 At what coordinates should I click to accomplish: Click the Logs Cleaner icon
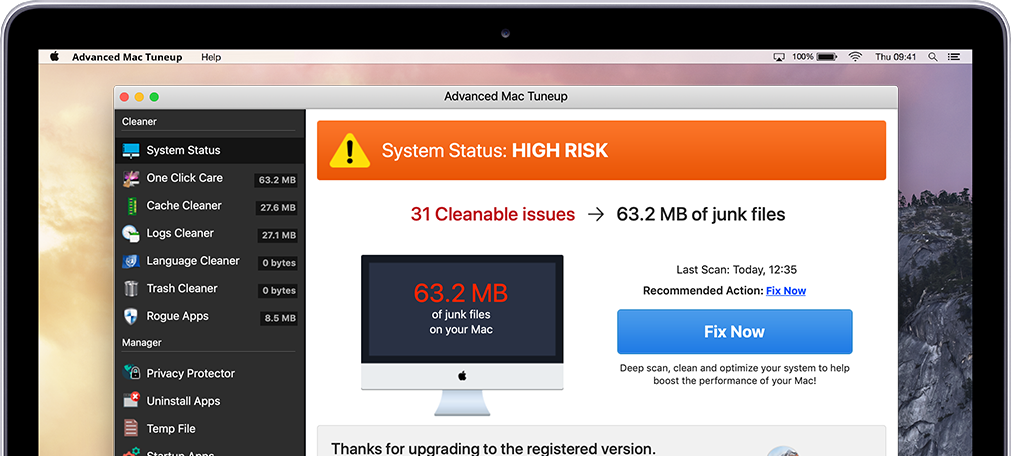(x=131, y=234)
